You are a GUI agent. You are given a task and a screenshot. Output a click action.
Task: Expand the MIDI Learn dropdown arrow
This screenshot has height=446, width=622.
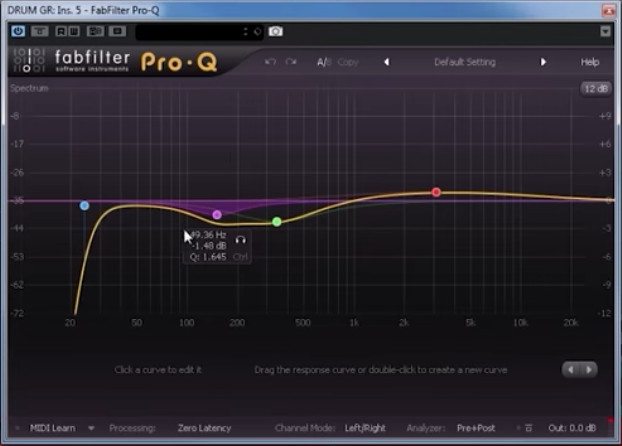[x=91, y=428]
